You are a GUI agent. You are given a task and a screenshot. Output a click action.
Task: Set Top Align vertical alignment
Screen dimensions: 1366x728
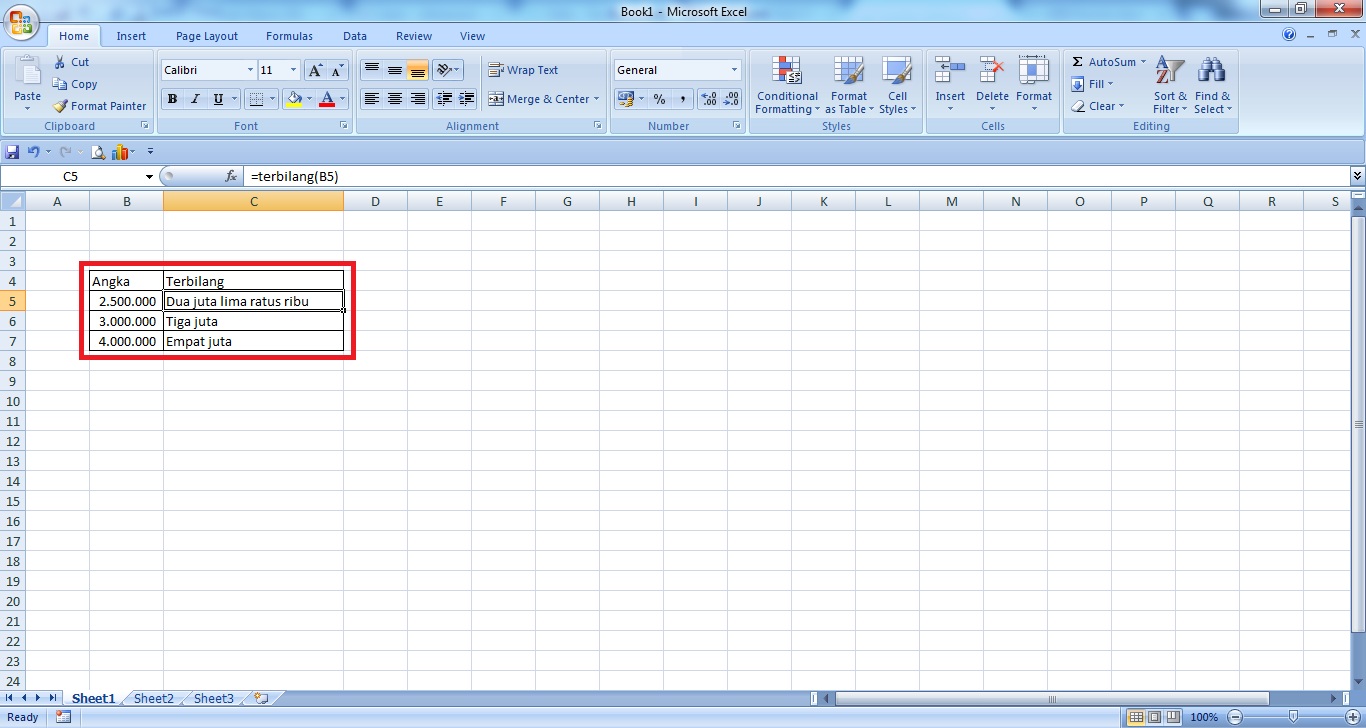372,70
